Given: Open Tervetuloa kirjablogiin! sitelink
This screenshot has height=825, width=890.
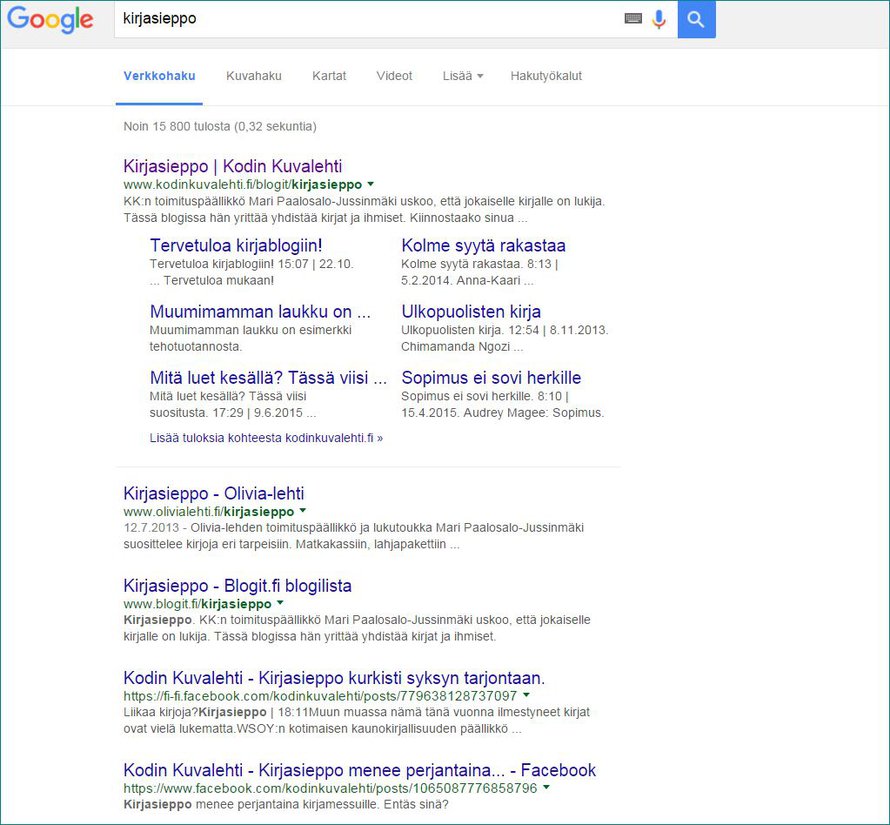Looking at the screenshot, I should coord(236,245).
